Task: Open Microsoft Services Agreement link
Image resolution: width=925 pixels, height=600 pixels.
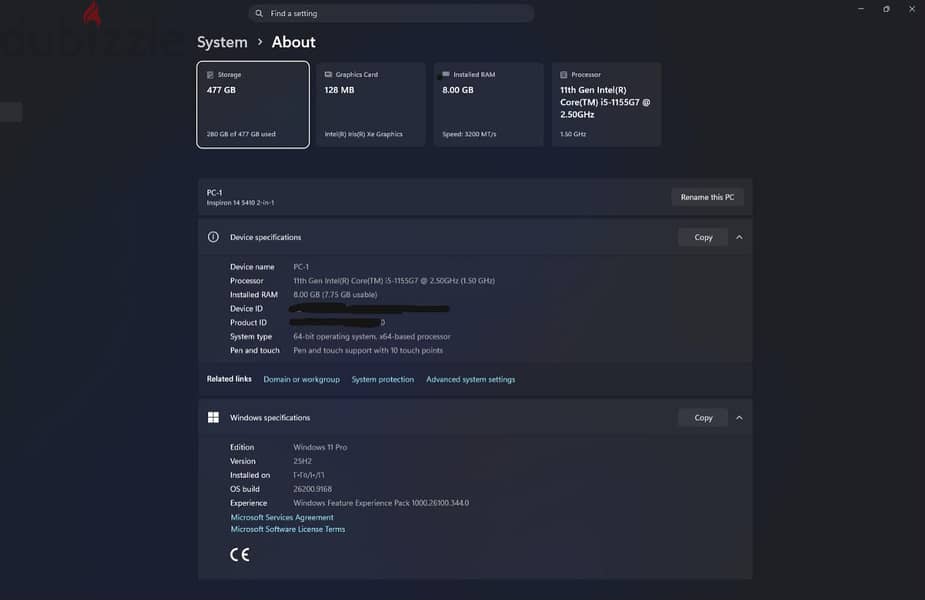Action: pos(282,517)
